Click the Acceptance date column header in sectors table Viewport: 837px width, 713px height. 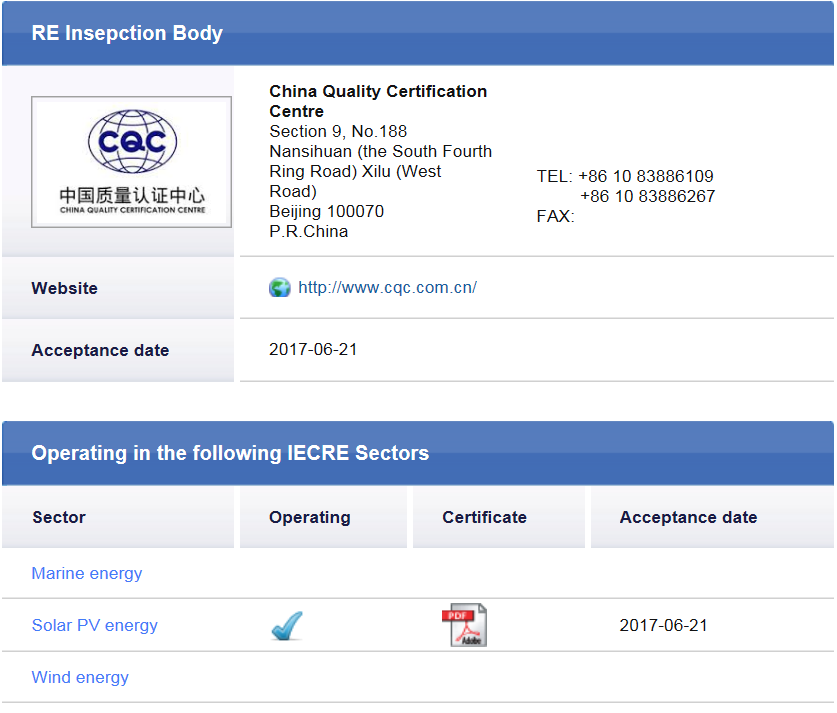pos(688,518)
